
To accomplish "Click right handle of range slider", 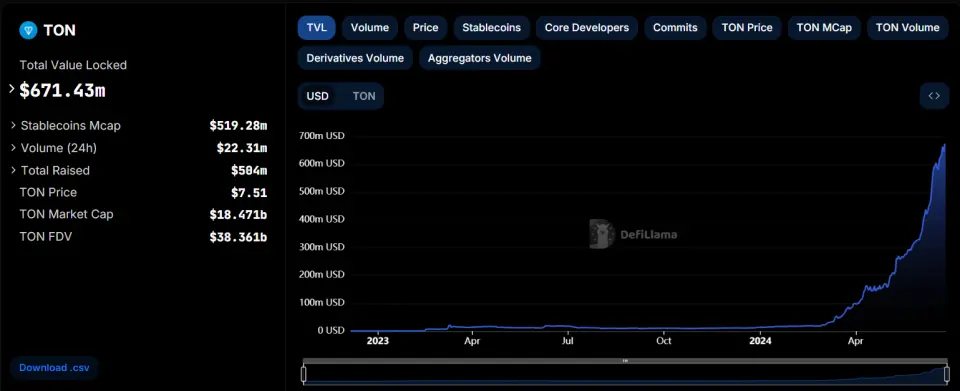I will point(947,374).
